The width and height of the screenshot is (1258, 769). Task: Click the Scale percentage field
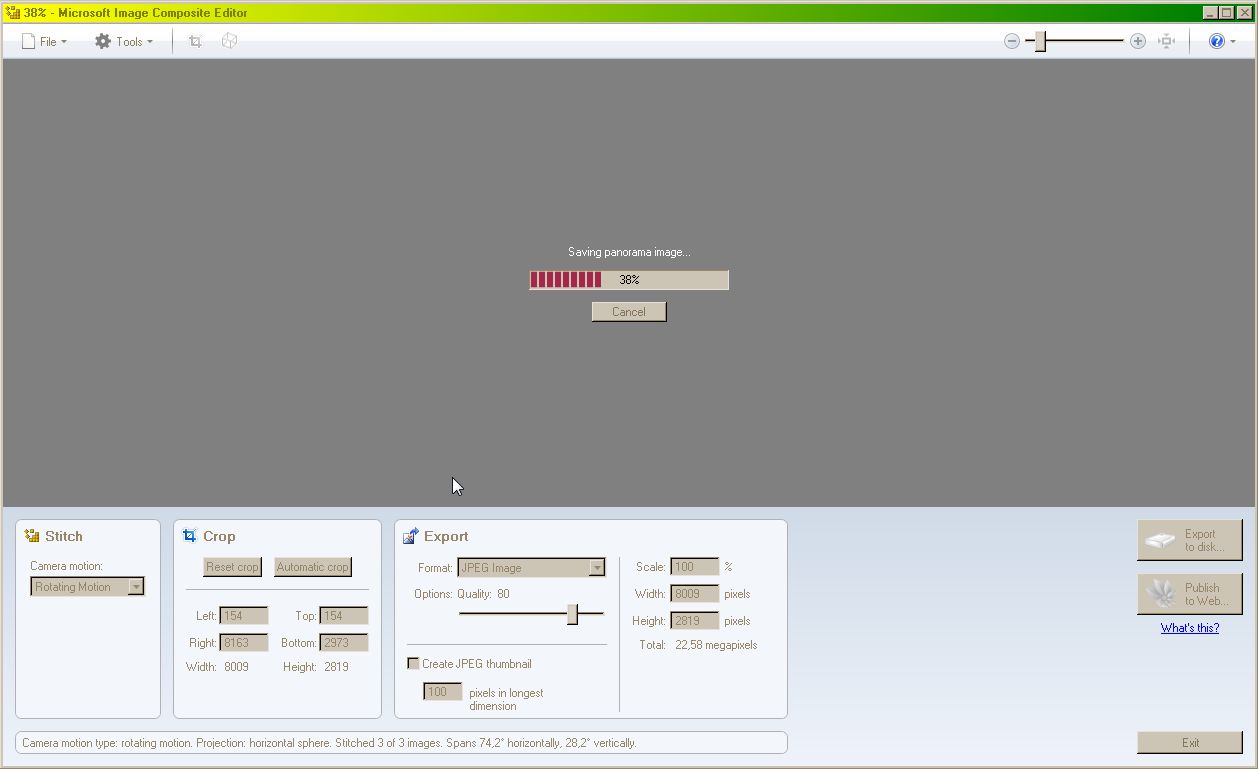pyautogui.click(x=694, y=567)
